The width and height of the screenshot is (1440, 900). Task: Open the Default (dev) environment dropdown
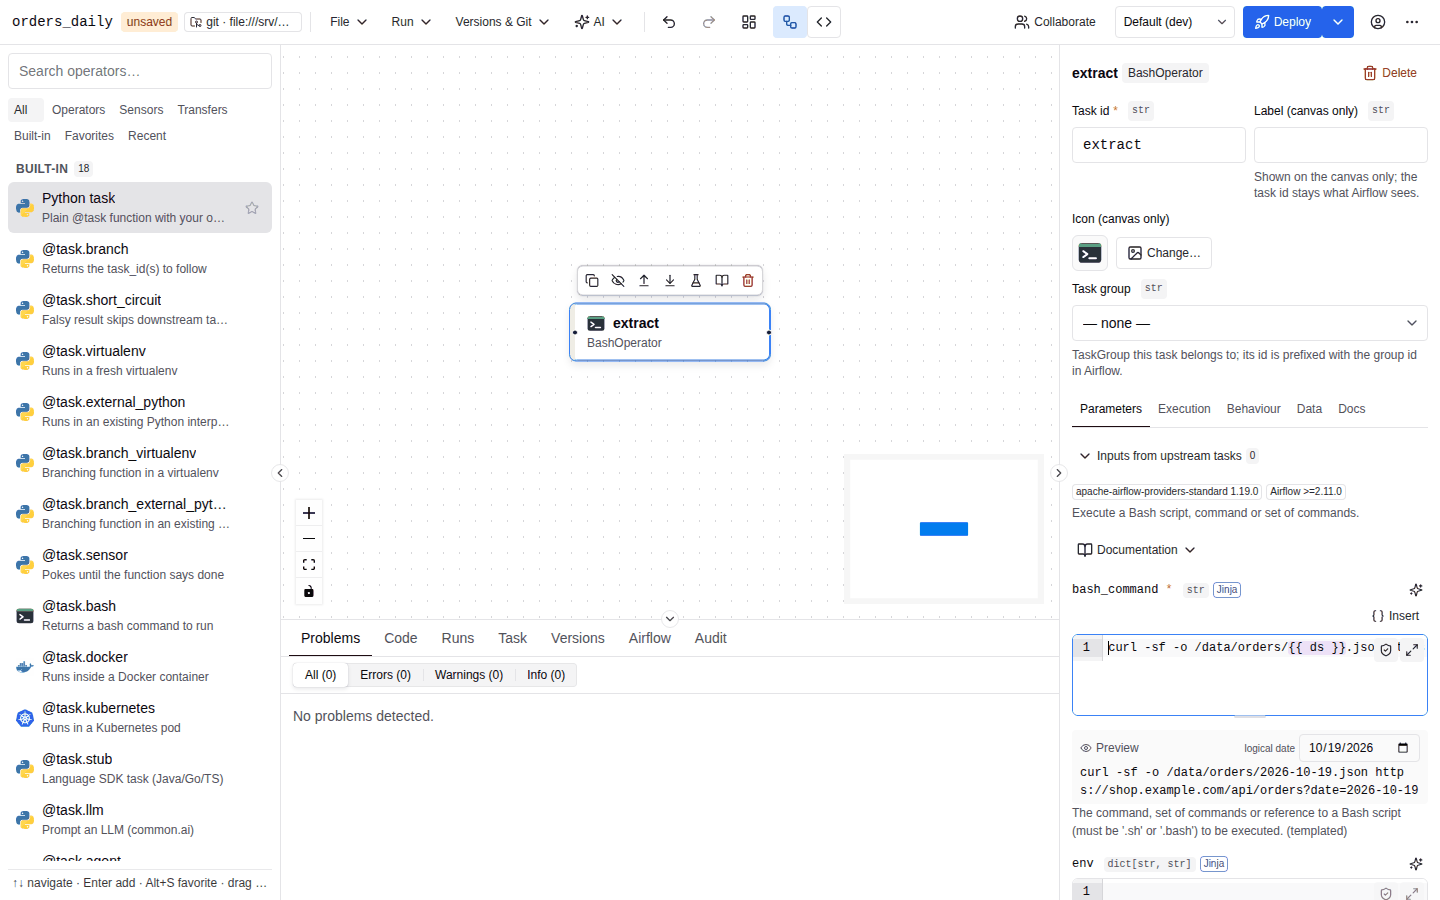tap(1175, 22)
